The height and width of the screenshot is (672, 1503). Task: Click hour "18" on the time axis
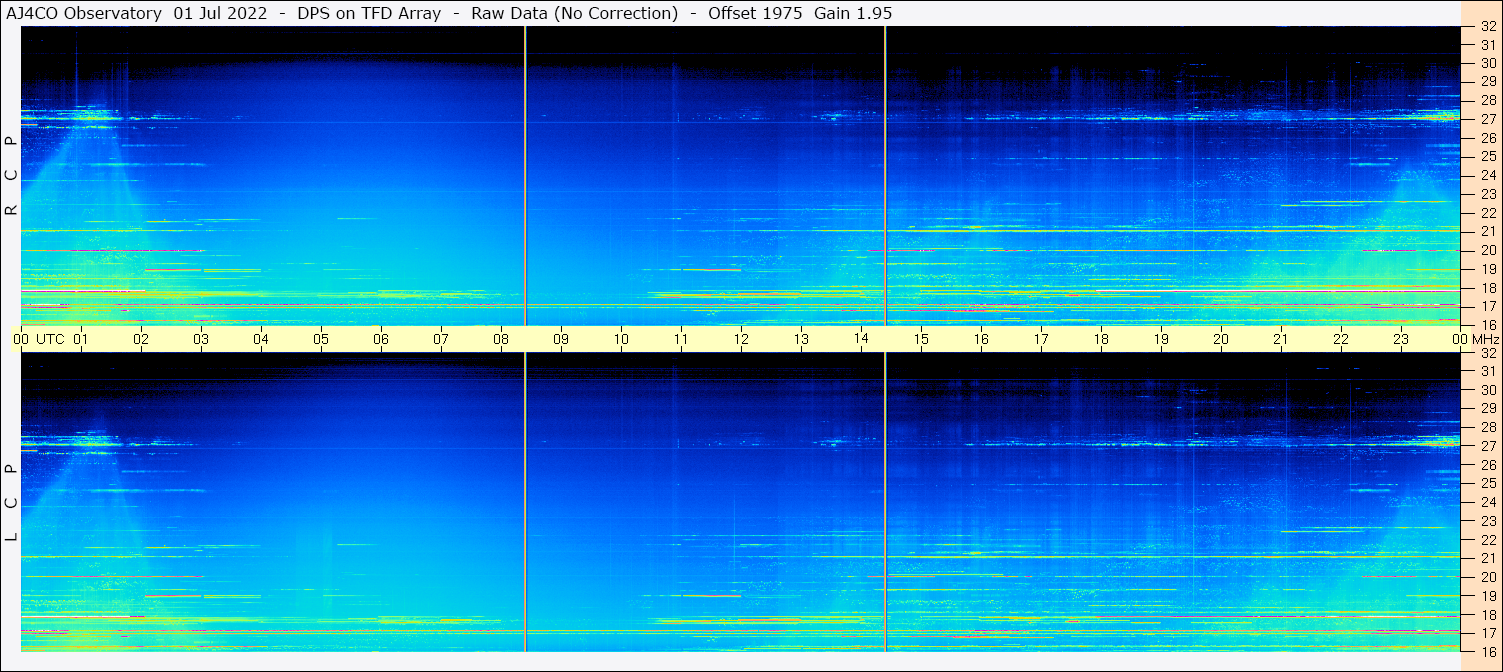pos(1101,339)
